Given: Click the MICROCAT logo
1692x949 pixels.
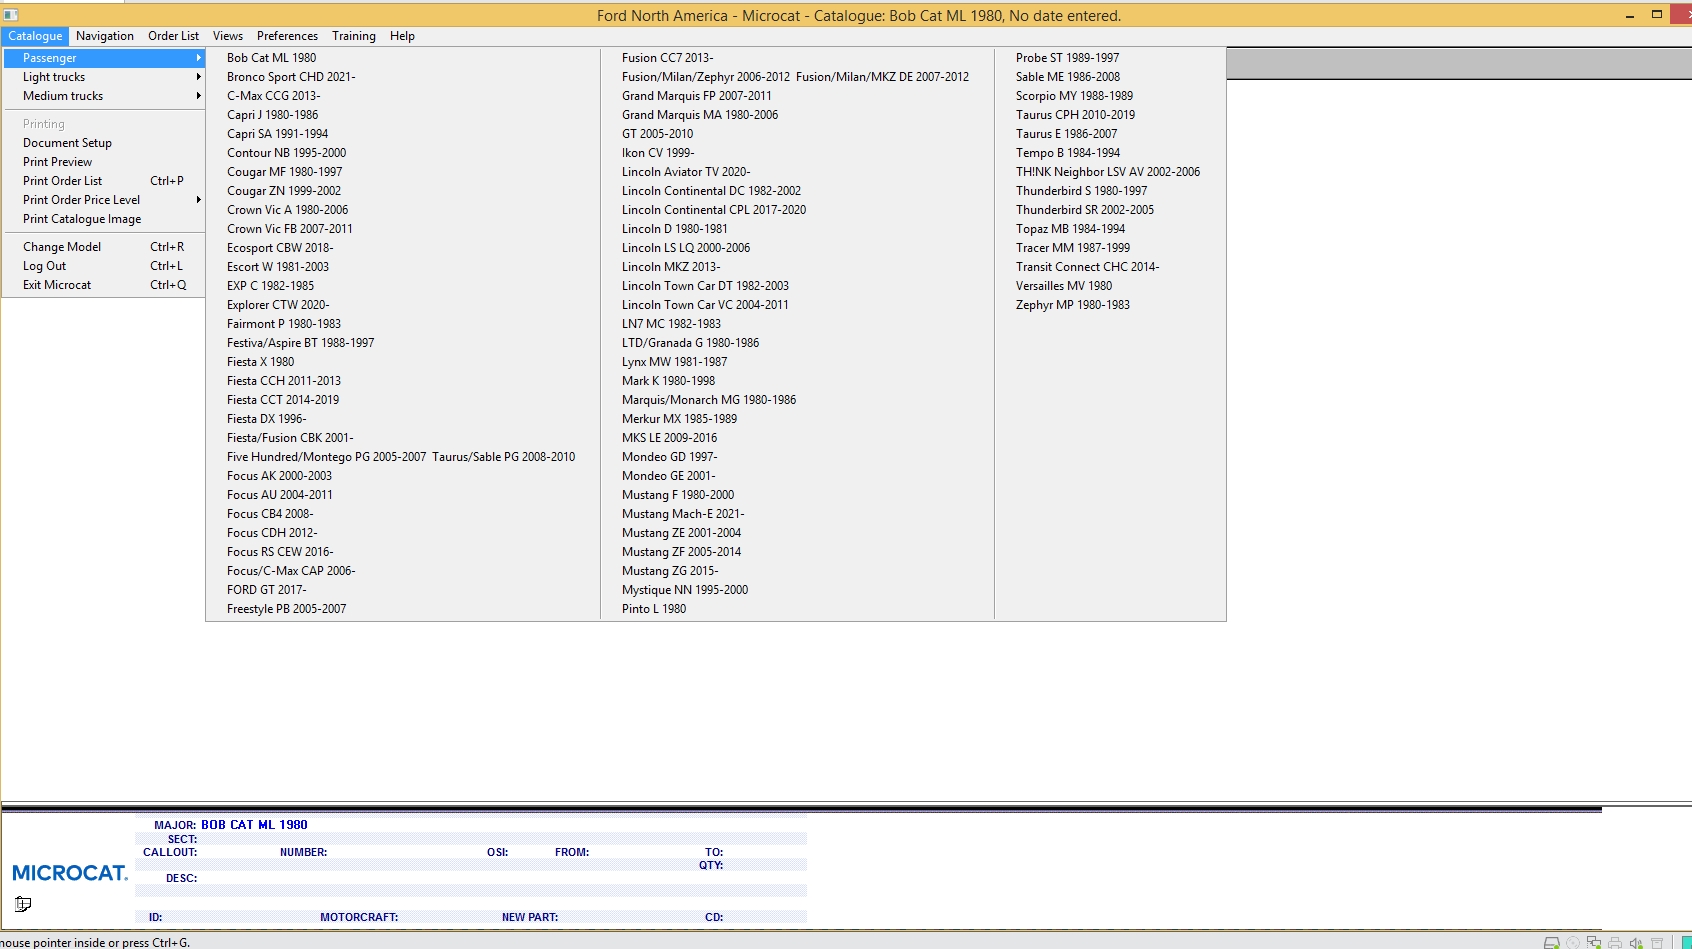Looking at the screenshot, I should pyautogui.click(x=70, y=873).
